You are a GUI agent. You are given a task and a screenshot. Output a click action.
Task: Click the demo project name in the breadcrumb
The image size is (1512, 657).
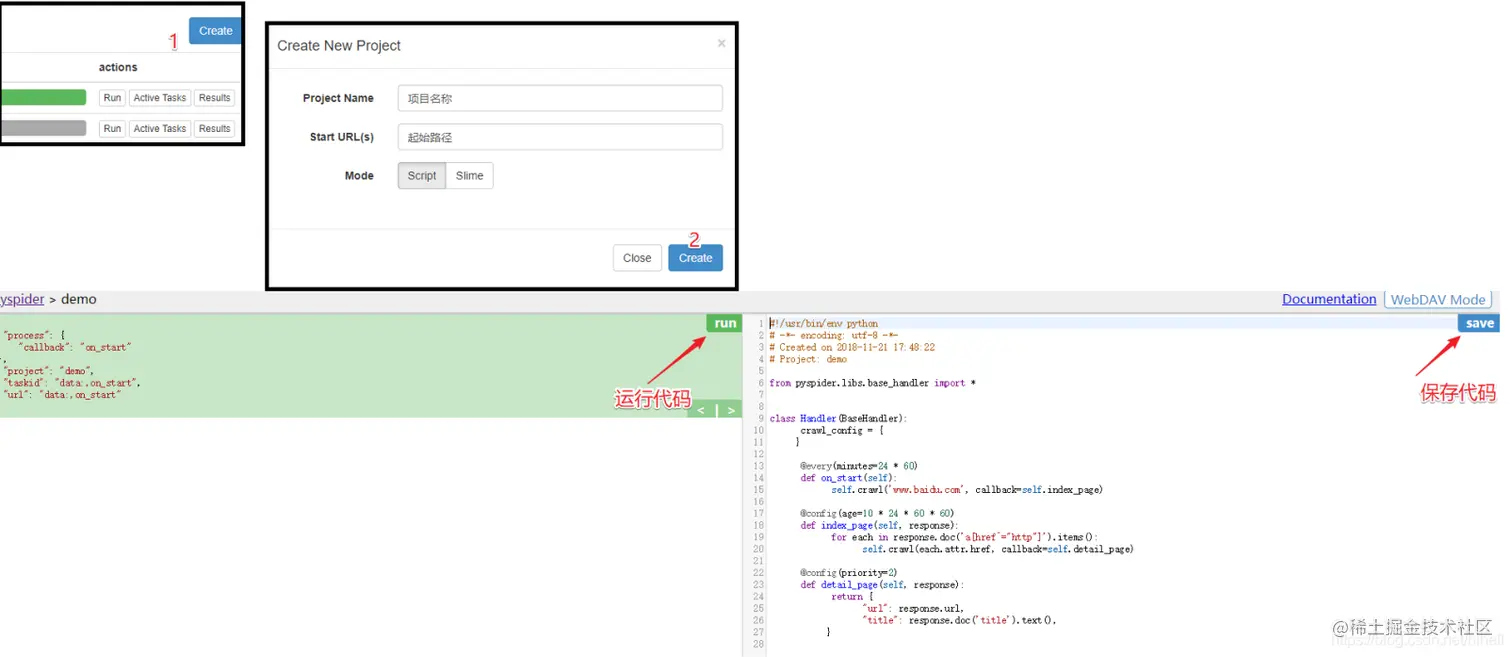tap(79, 299)
